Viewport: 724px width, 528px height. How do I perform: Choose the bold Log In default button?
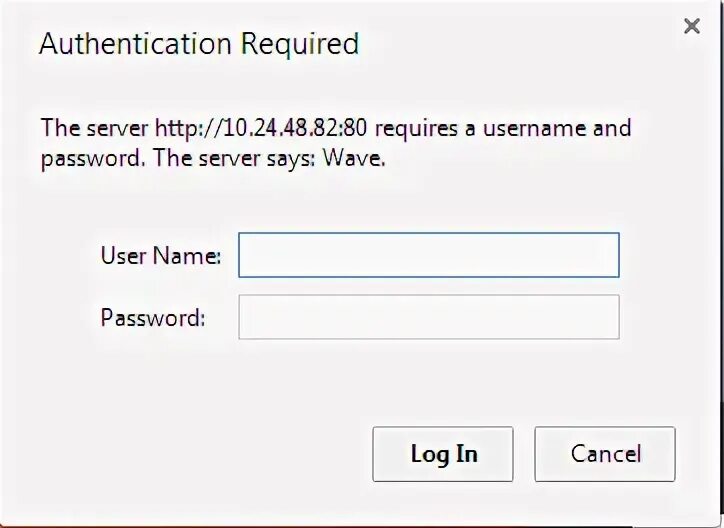tap(443, 454)
